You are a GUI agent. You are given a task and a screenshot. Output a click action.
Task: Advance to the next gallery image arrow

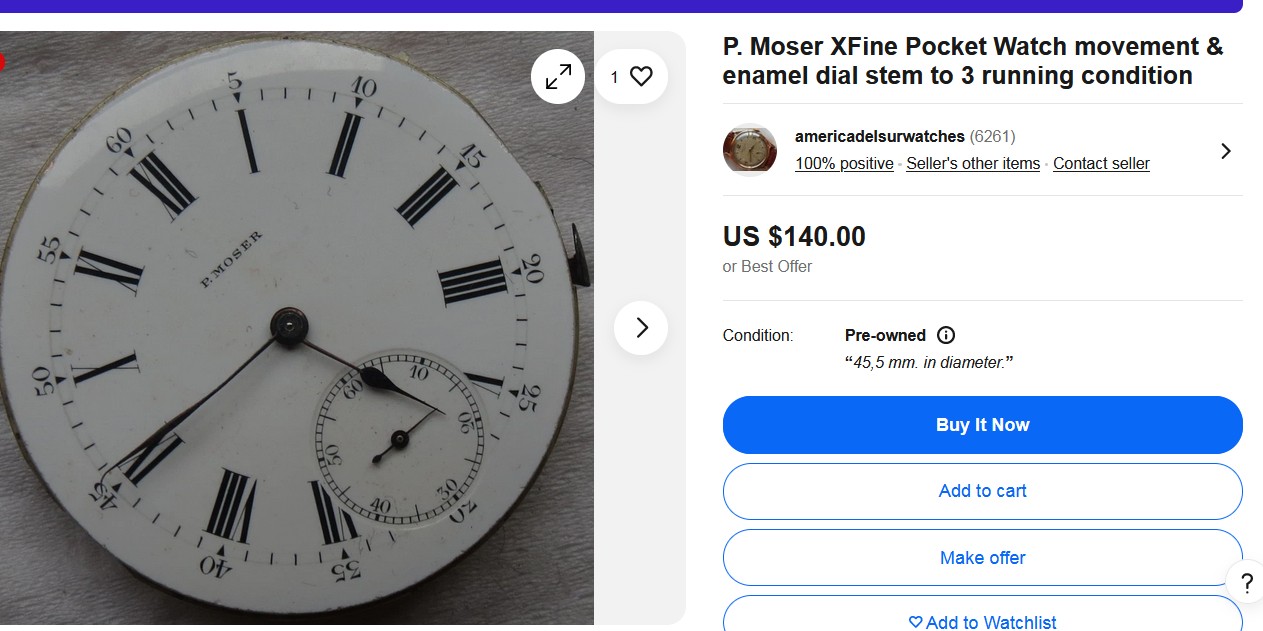[x=641, y=328]
